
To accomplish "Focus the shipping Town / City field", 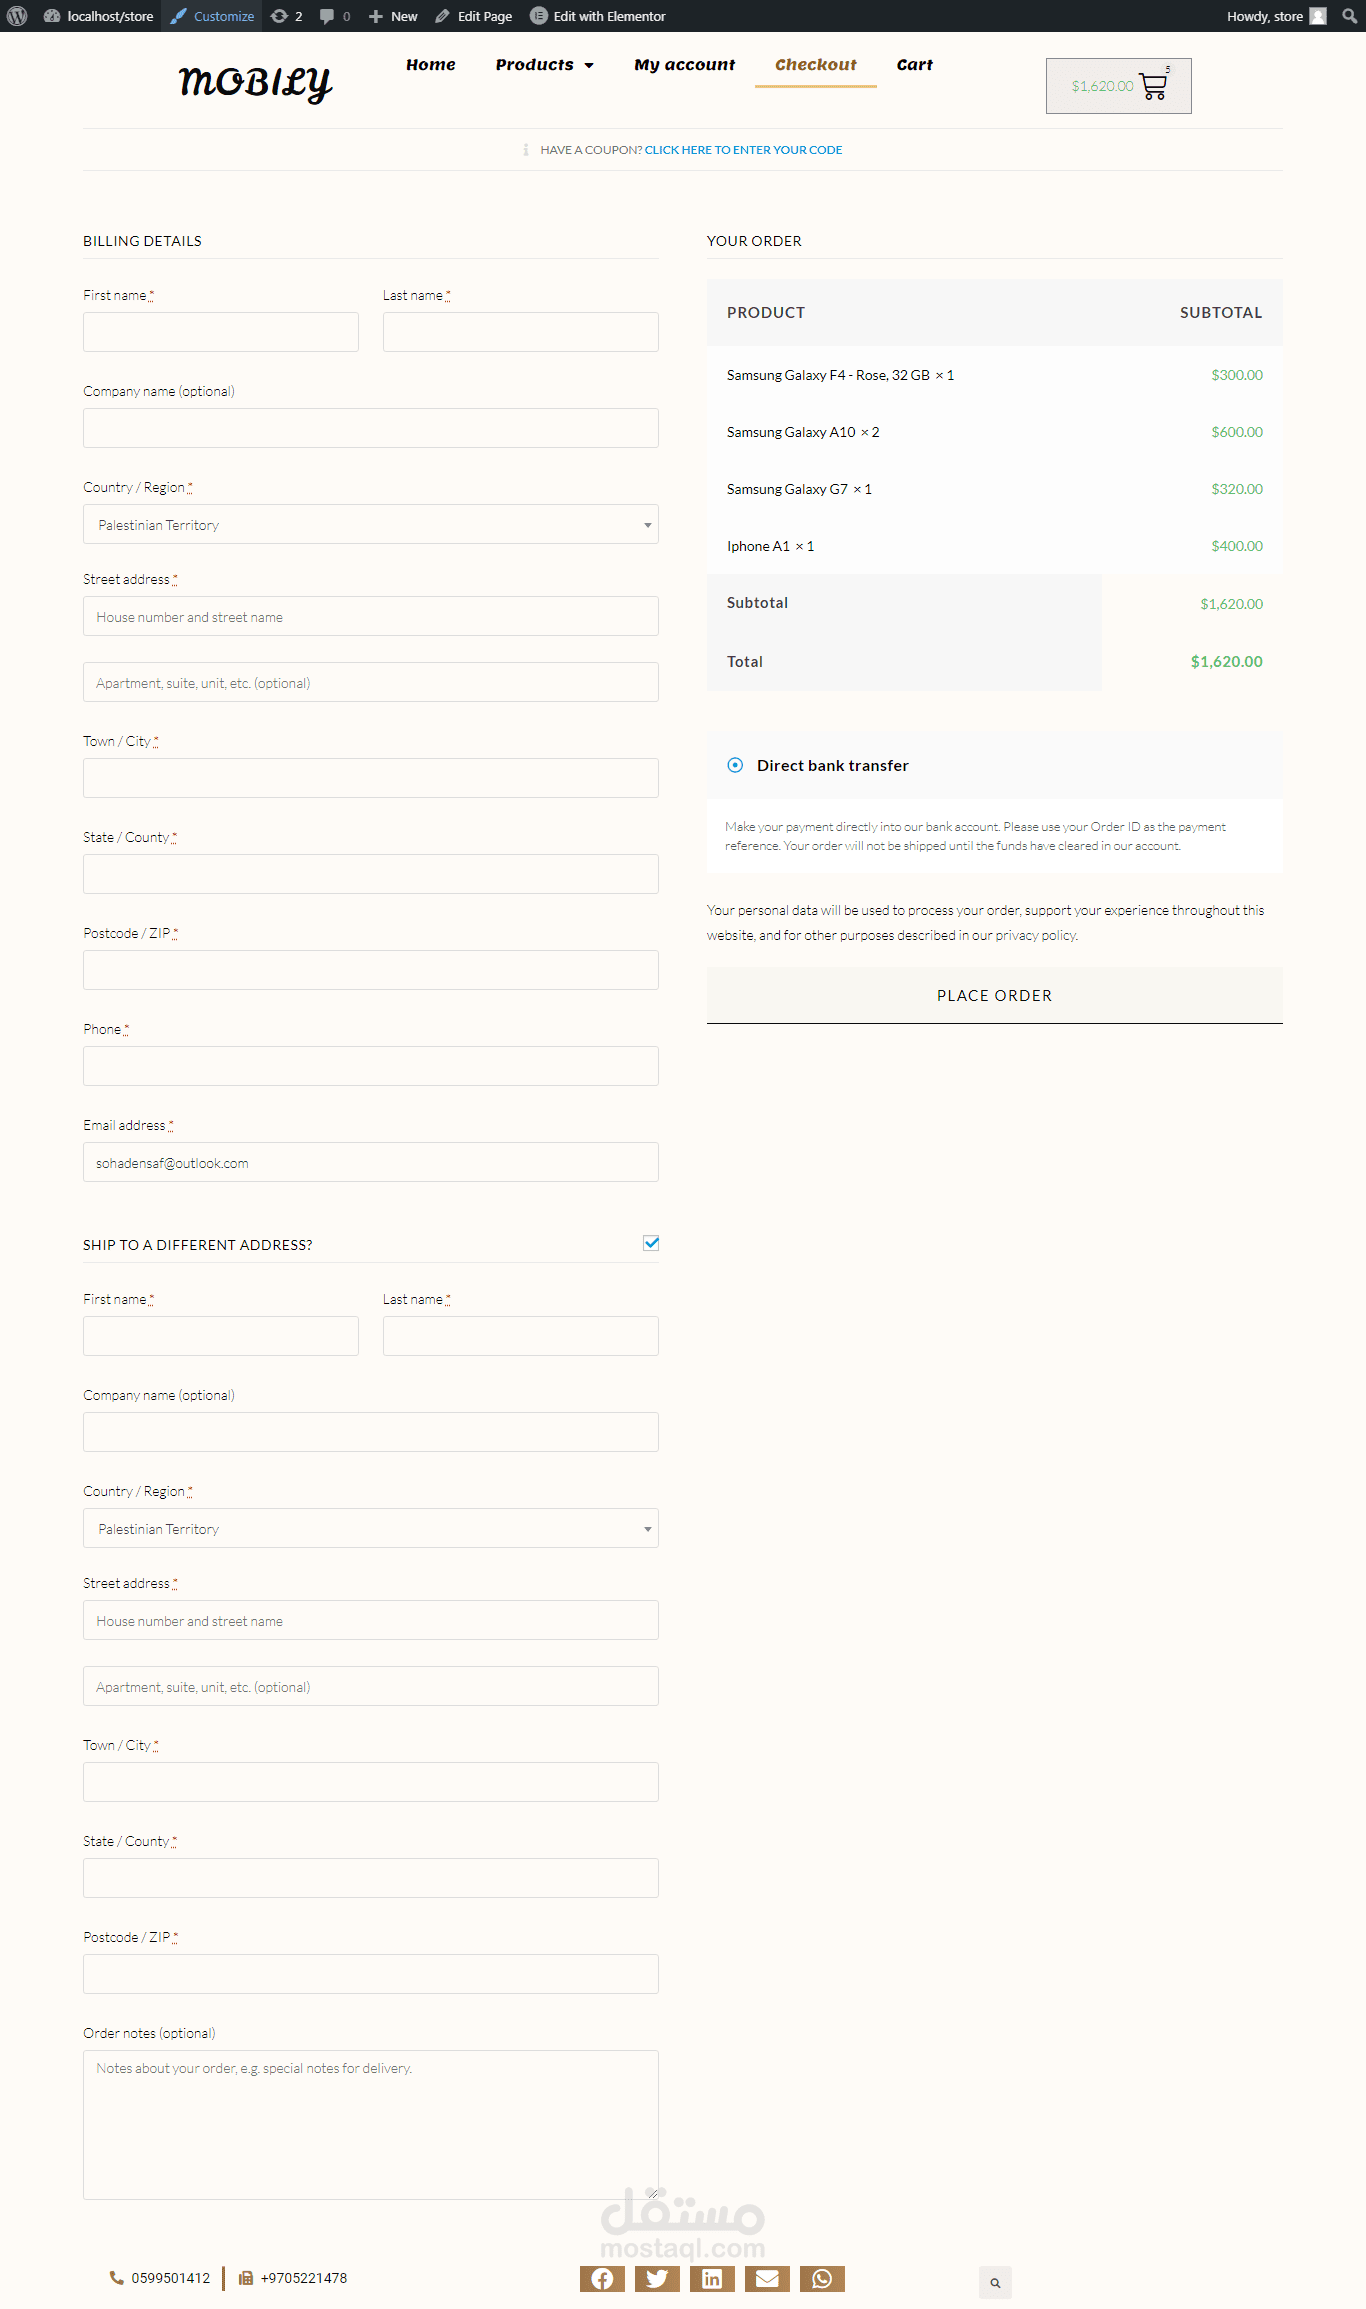I will (x=371, y=1782).
